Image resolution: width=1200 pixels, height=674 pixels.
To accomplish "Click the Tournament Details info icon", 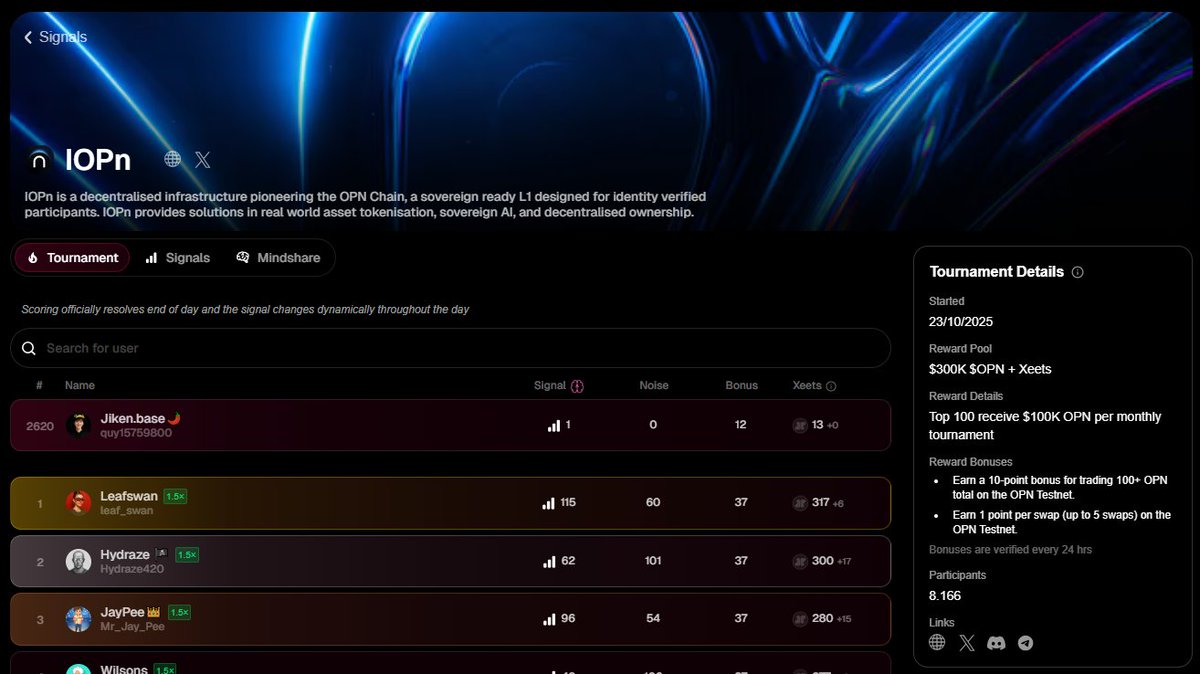I will click(x=1077, y=272).
